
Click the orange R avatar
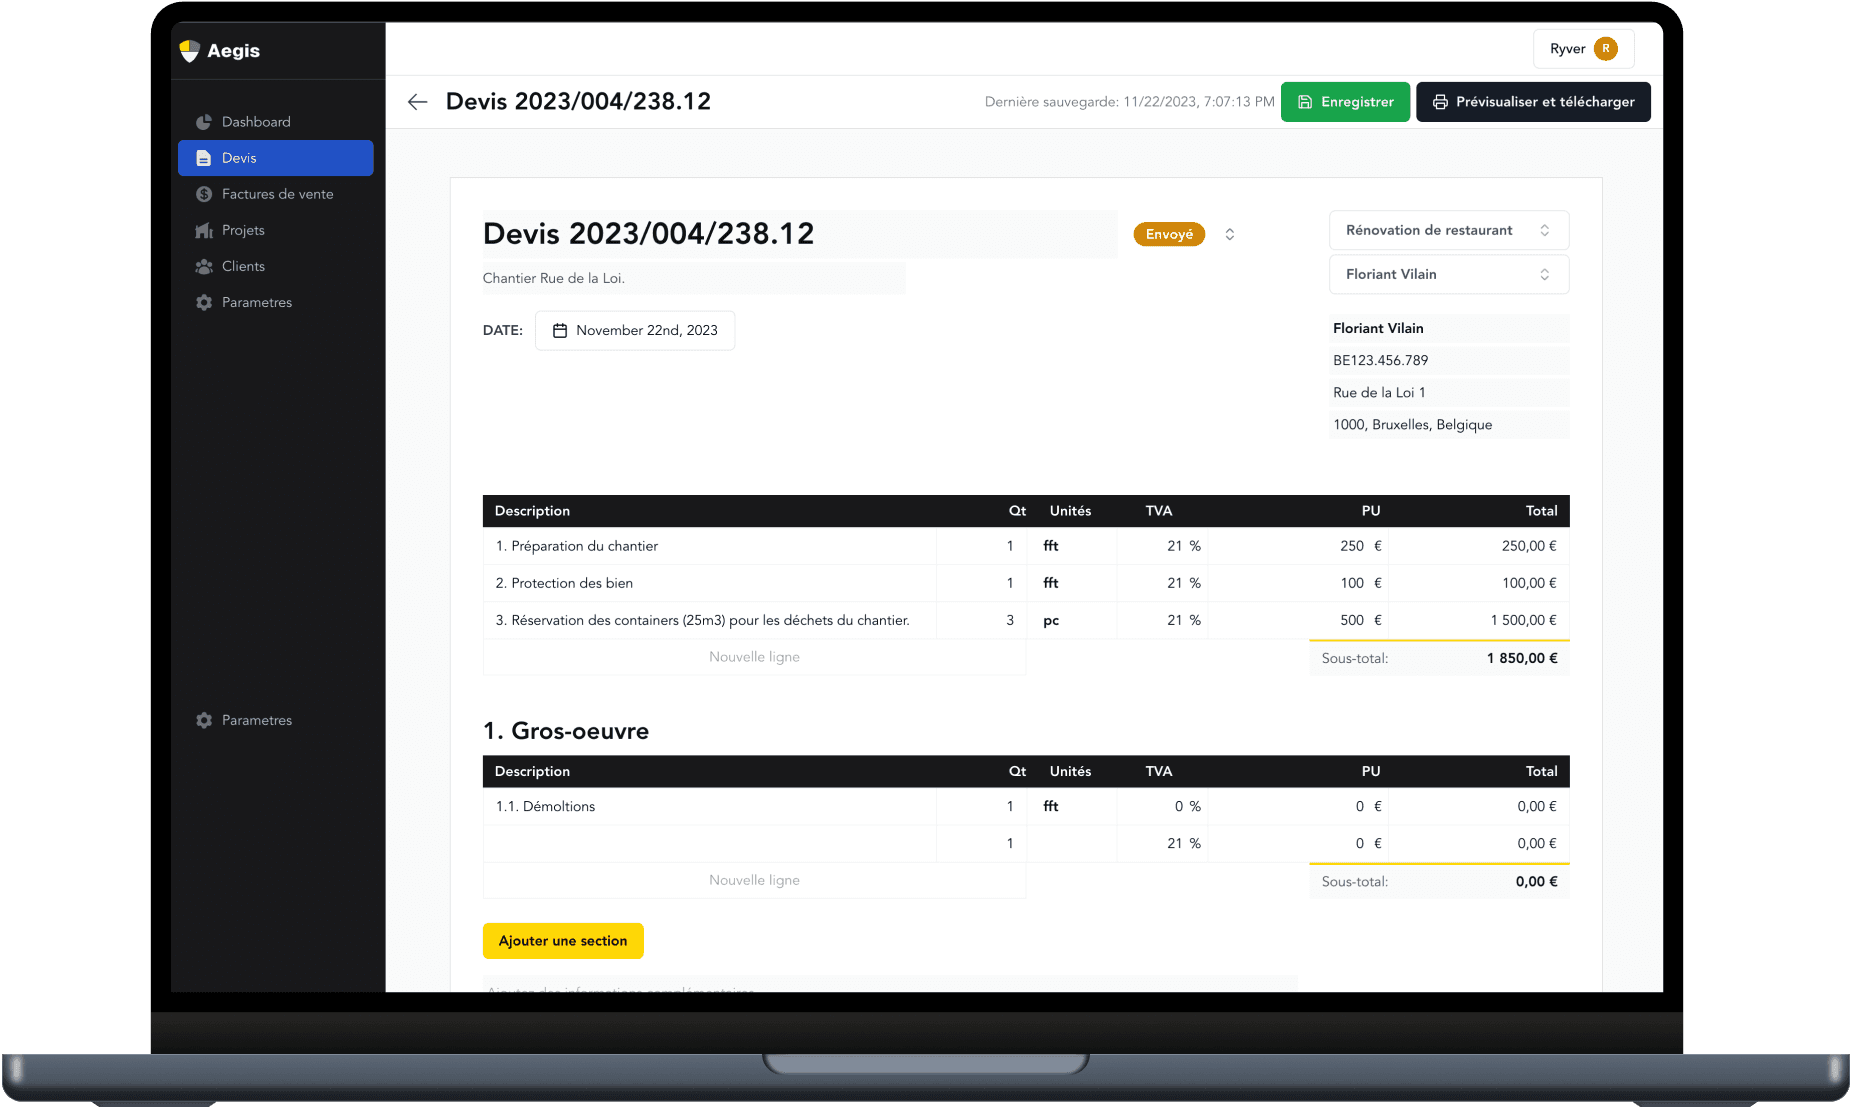pyautogui.click(x=1606, y=48)
